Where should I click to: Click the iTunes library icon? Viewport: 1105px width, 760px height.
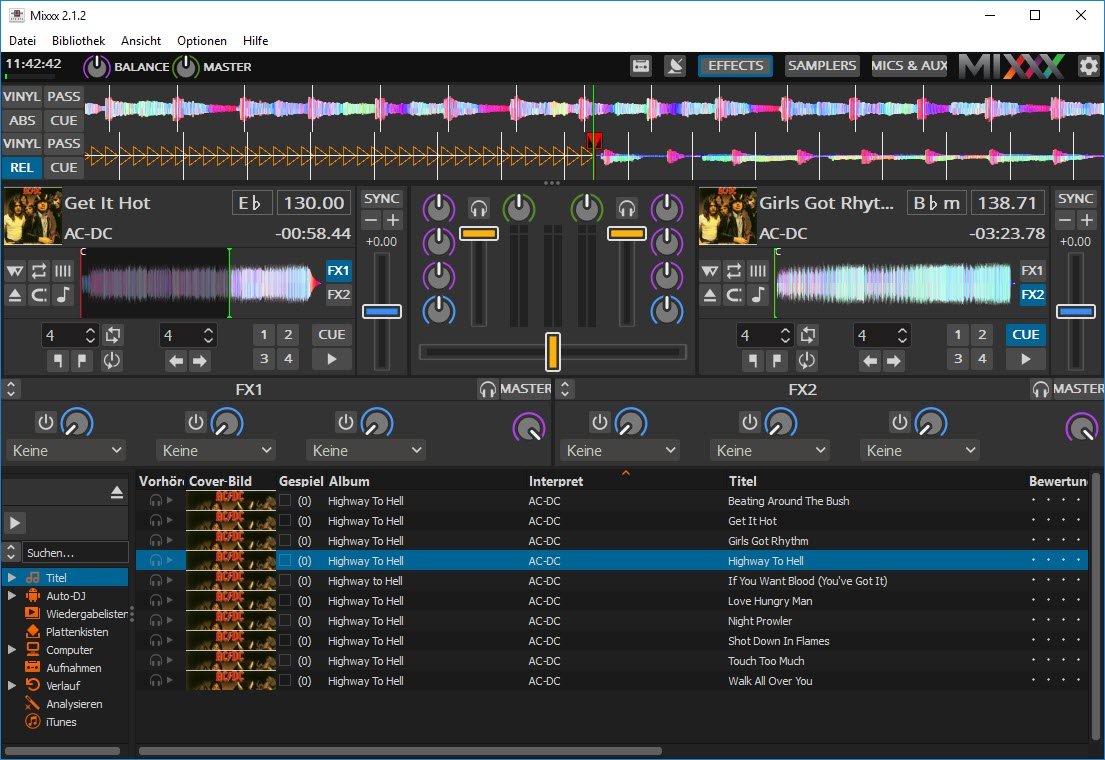click(x=33, y=722)
